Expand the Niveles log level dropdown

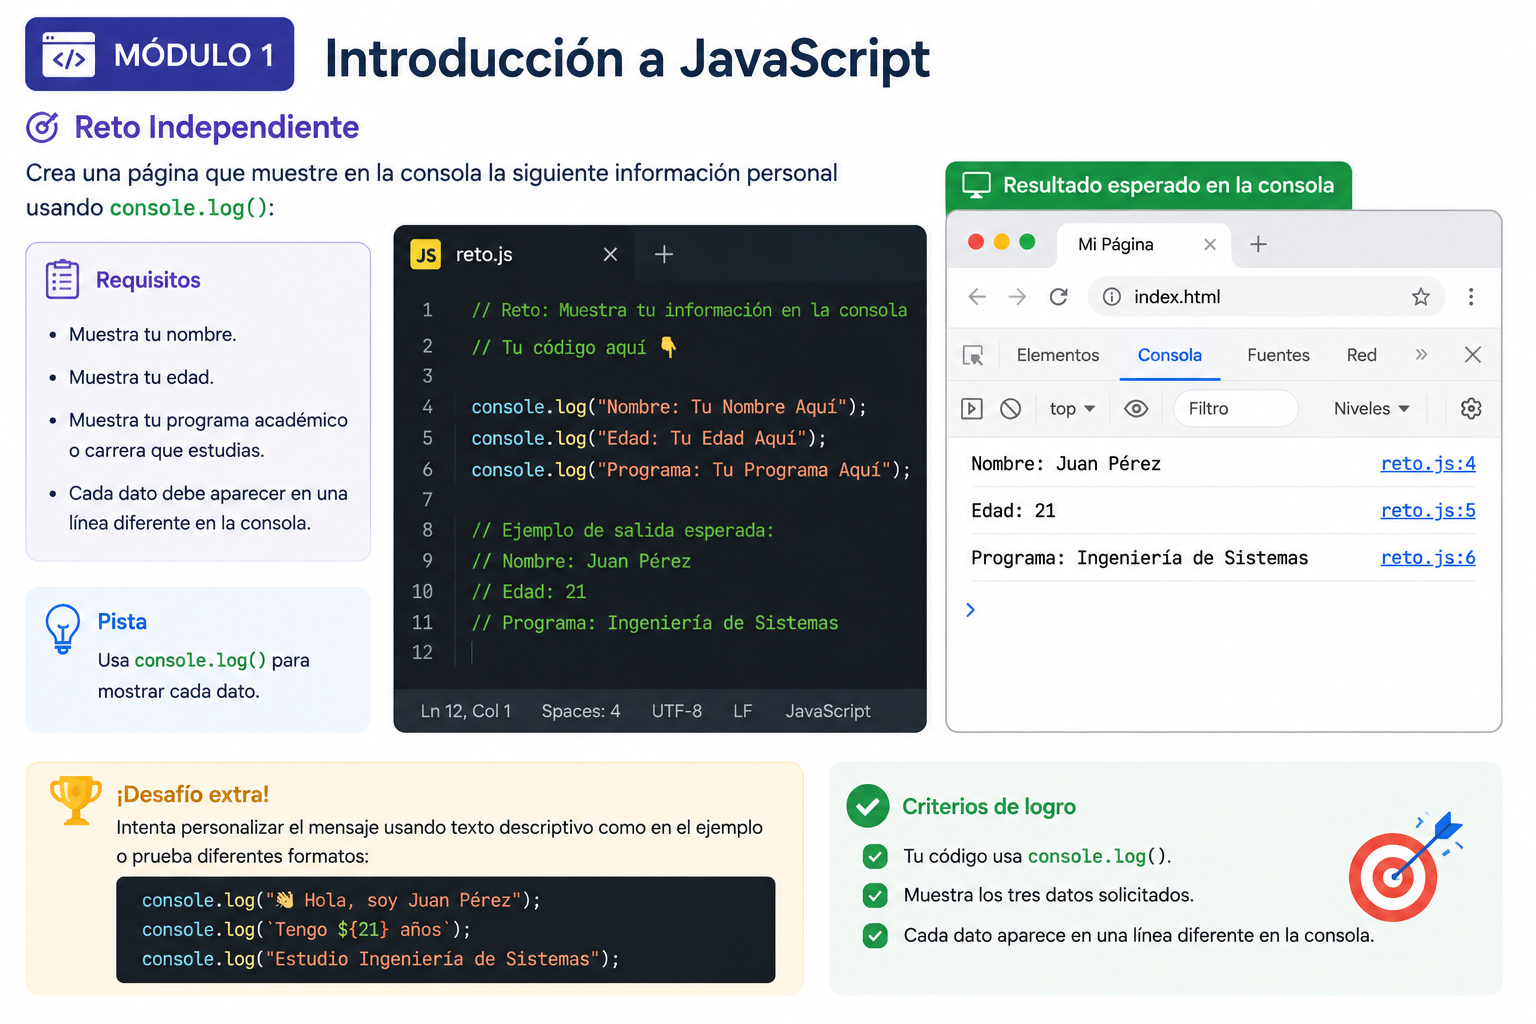click(x=1372, y=408)
